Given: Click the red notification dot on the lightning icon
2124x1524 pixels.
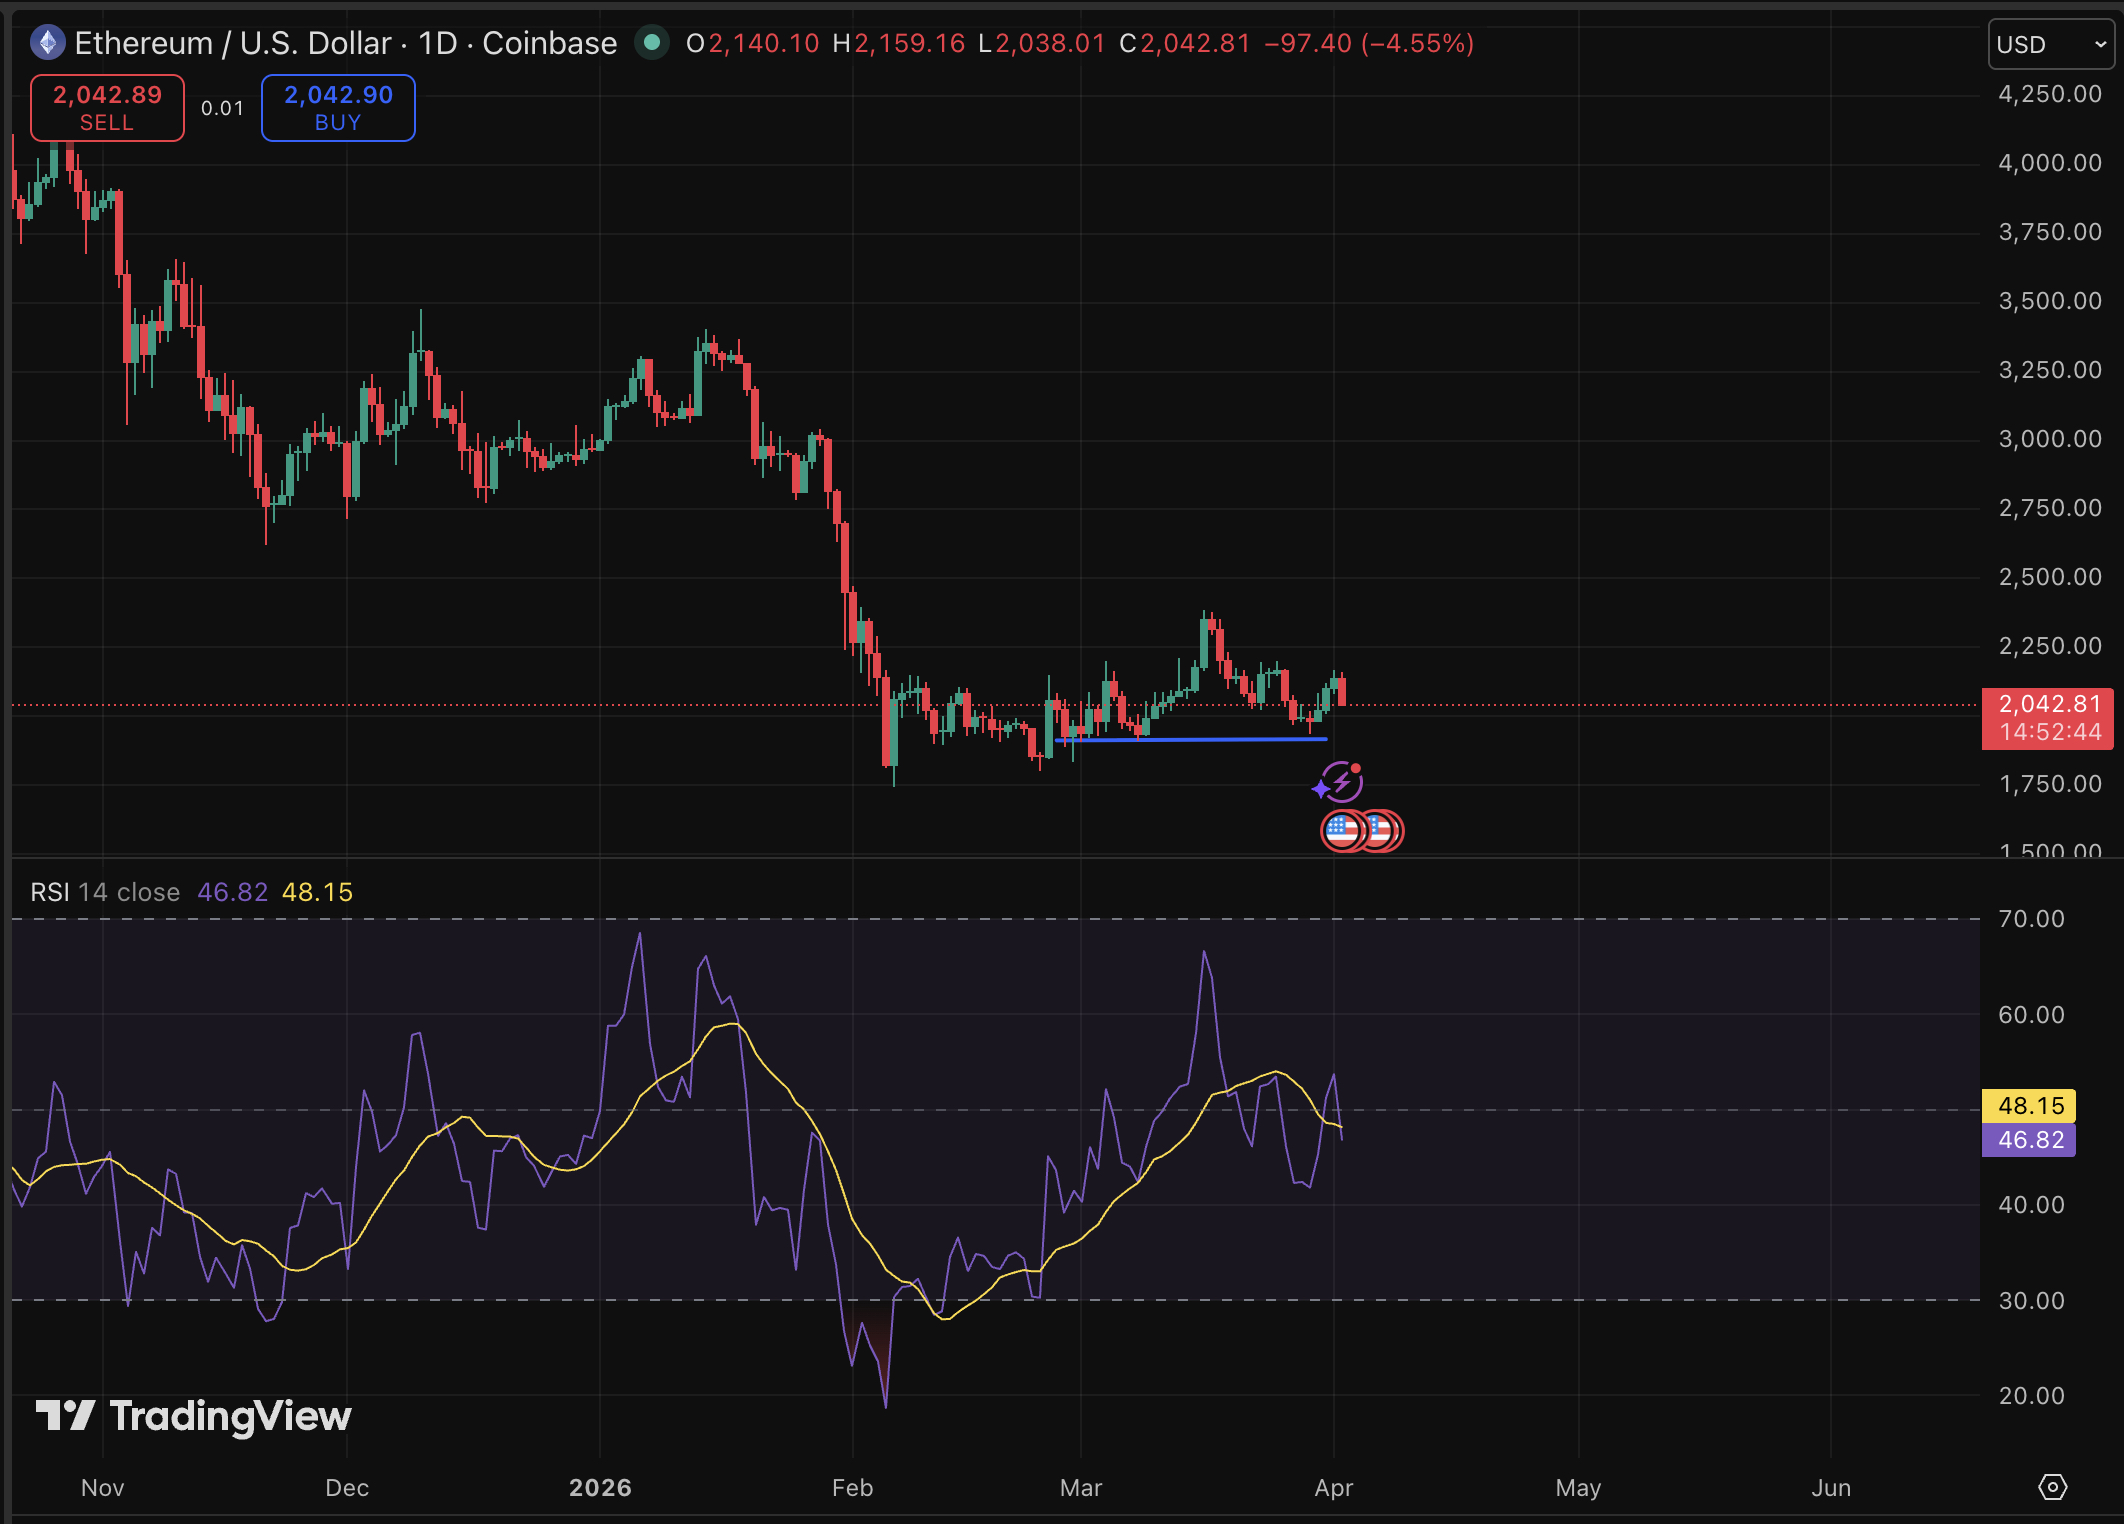Looking at the screenshot, I should click(1358, 766).
